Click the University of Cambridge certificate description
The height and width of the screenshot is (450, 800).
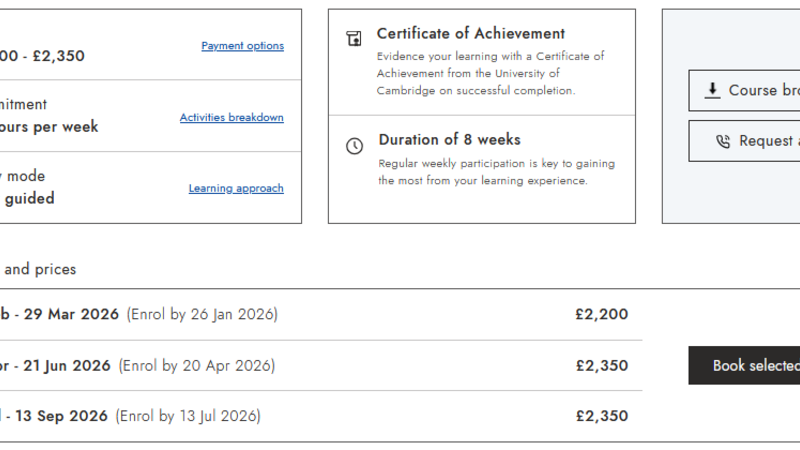pyautogui.click(x=490, y=73)
